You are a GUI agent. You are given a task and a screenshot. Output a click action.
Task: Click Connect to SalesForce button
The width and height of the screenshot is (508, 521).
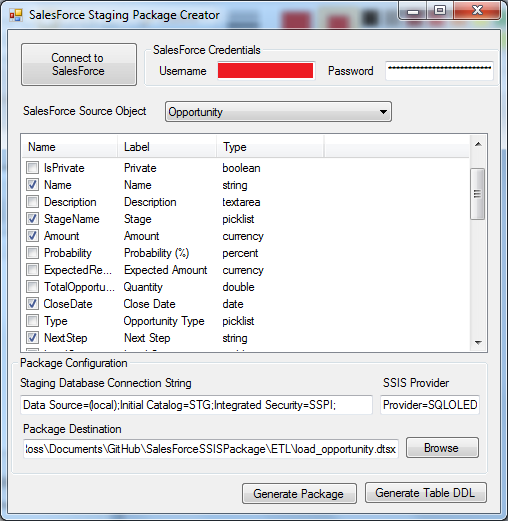(79, 64)
